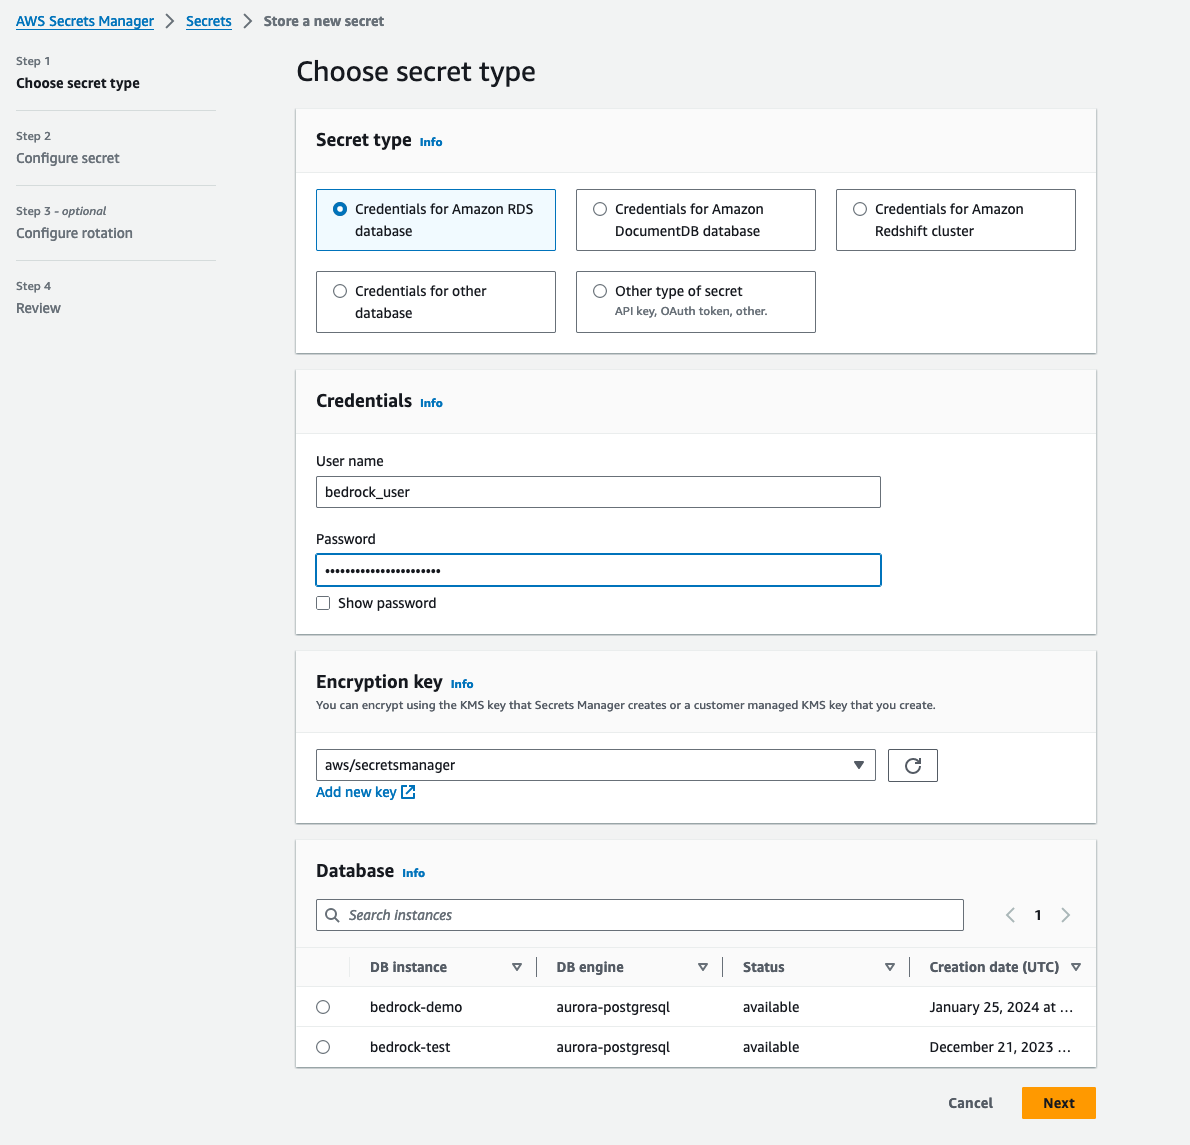Click the bedrock-demo instance name
1190x1145 pixels.
pos(416,1007)
